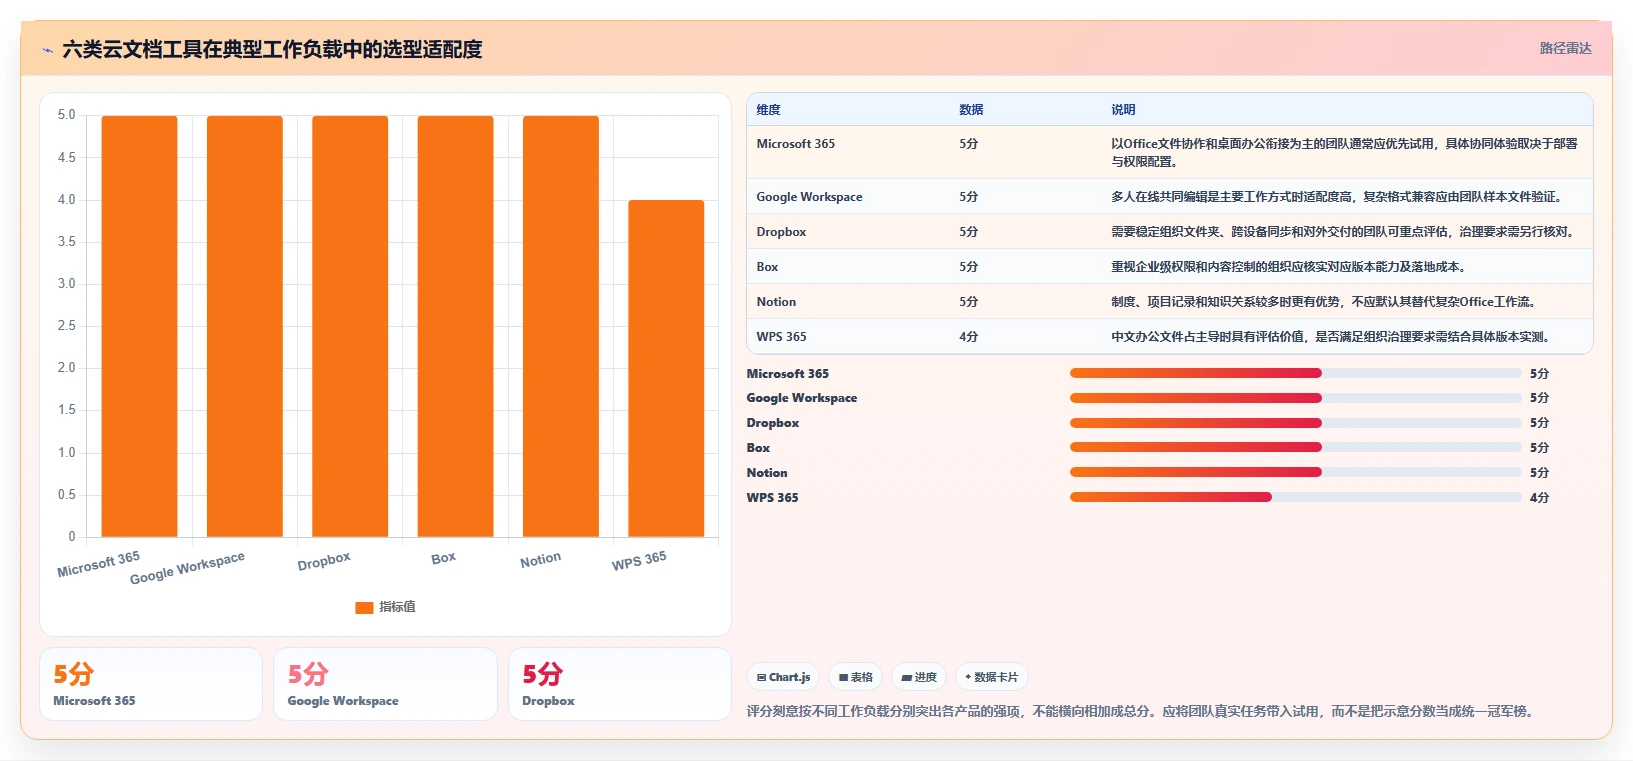The image size is (1633, 761).
Task: Click the icon left of the page title
Action: pyautogui.click(x=47, y=50)
